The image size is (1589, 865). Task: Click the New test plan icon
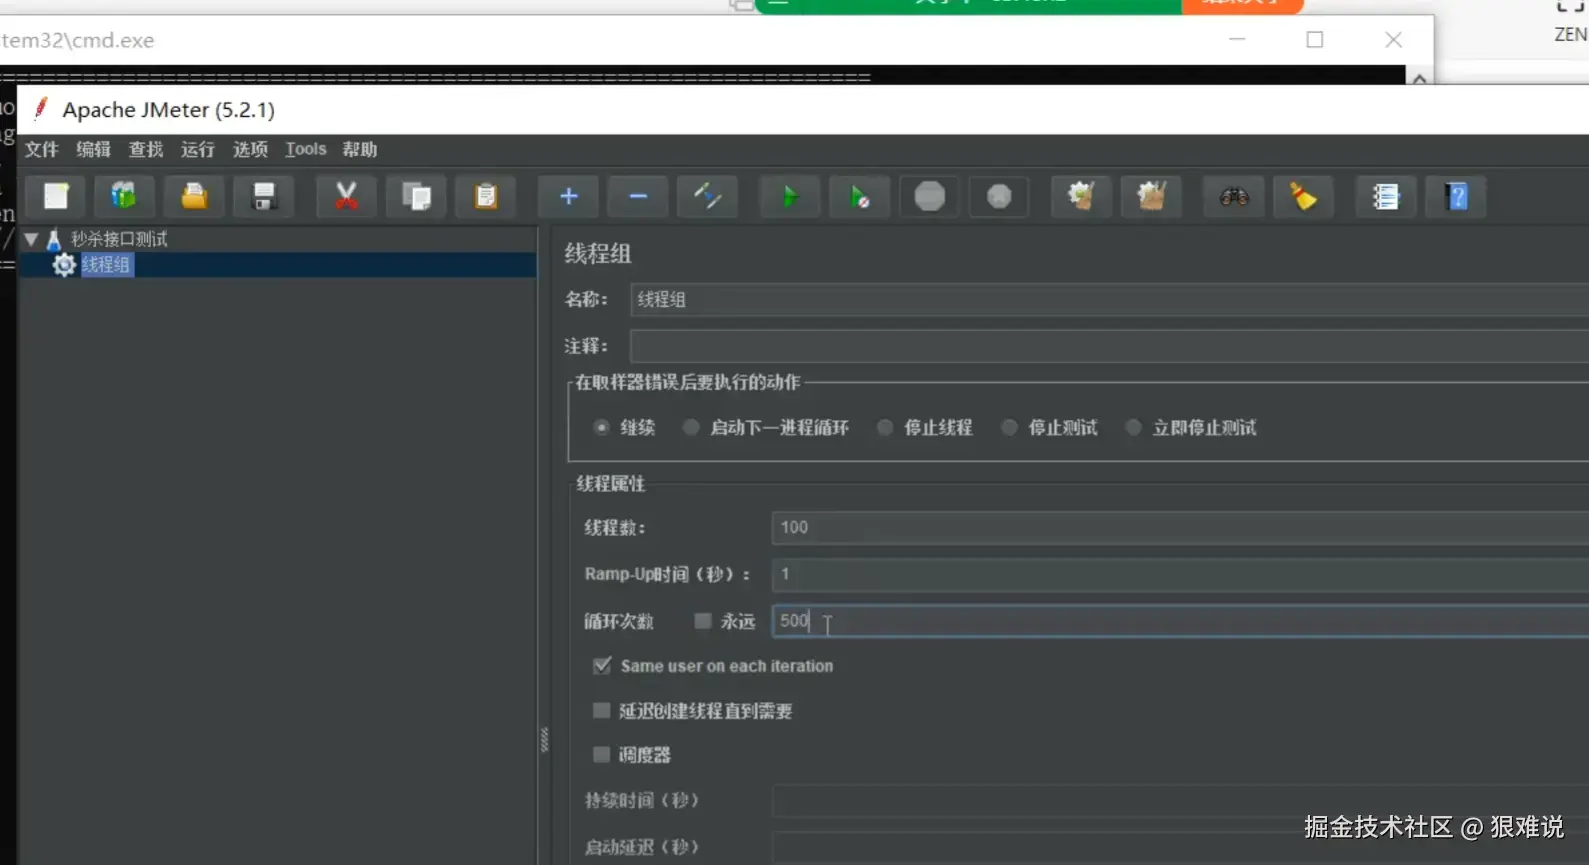coord(55,196)
